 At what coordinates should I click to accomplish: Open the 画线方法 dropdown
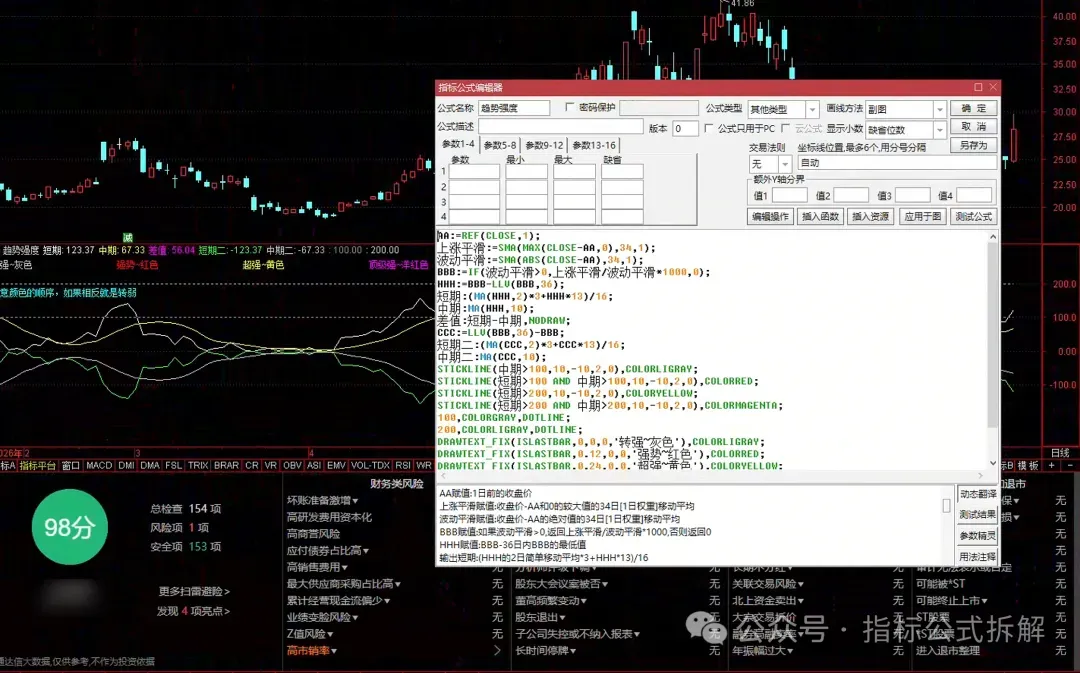pyautogui.click(x=939, y=110)
